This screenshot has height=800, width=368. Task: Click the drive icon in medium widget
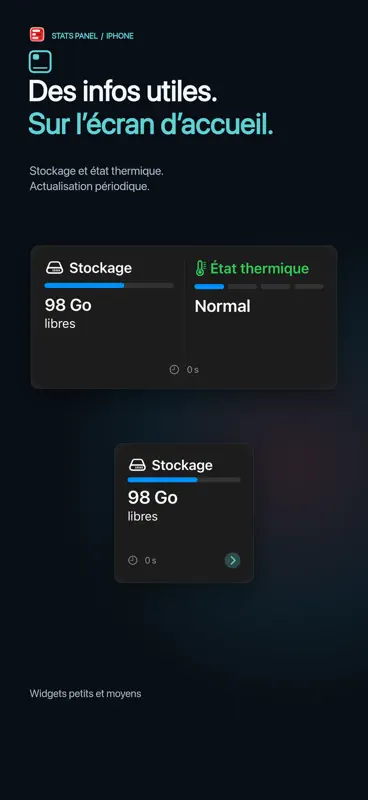[55, 267]
